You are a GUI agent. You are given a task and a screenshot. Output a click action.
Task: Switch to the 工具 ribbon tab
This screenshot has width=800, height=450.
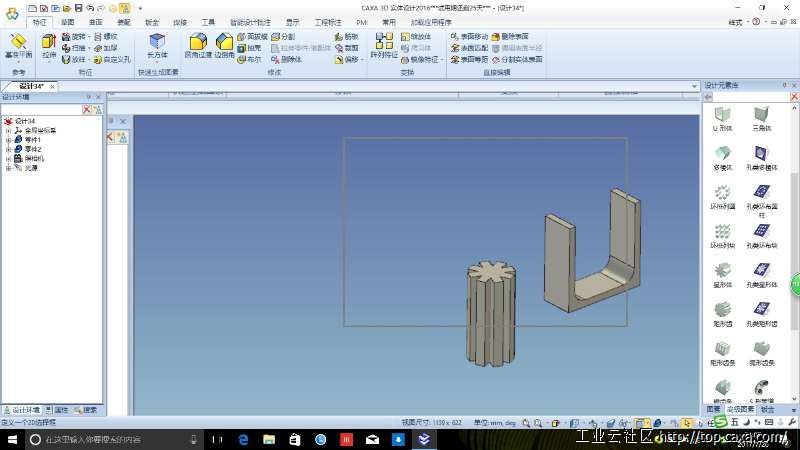pos(207,22)
